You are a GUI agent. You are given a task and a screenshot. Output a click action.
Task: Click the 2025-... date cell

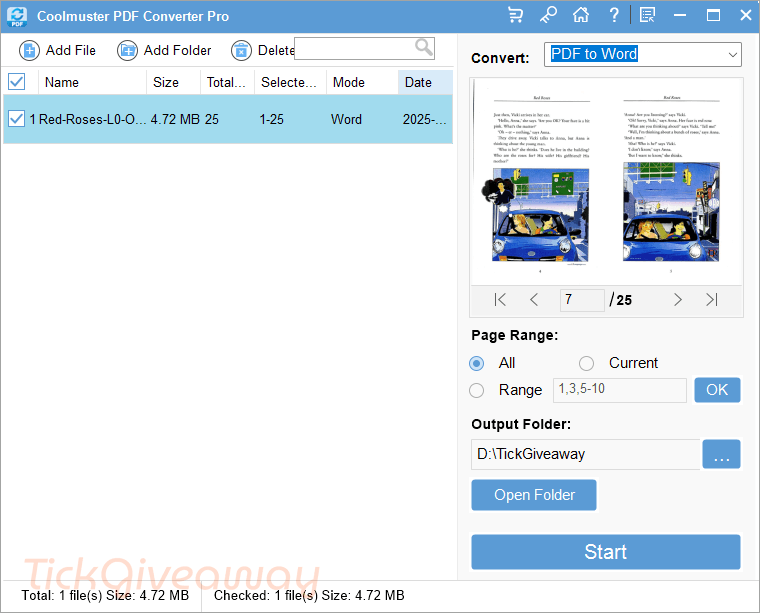click(x=425, y=119)
